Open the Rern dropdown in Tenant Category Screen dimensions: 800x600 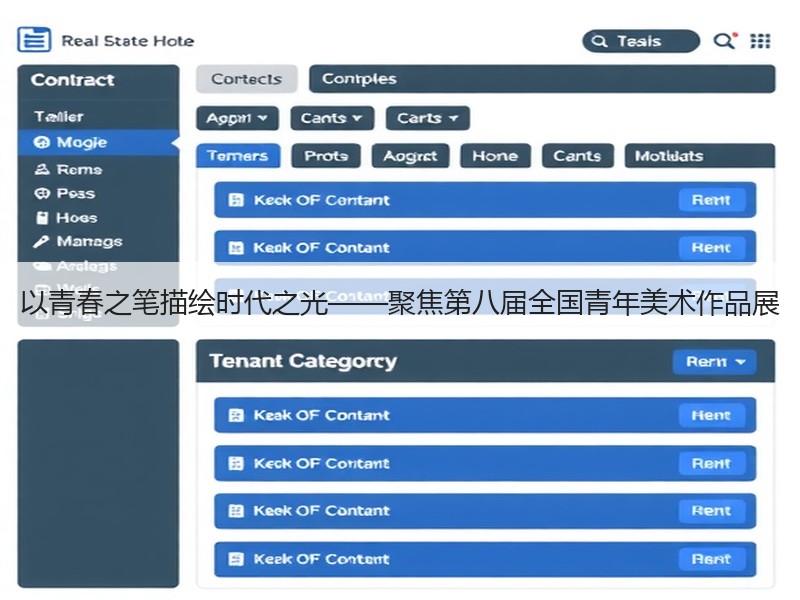(x=714, y=362)
